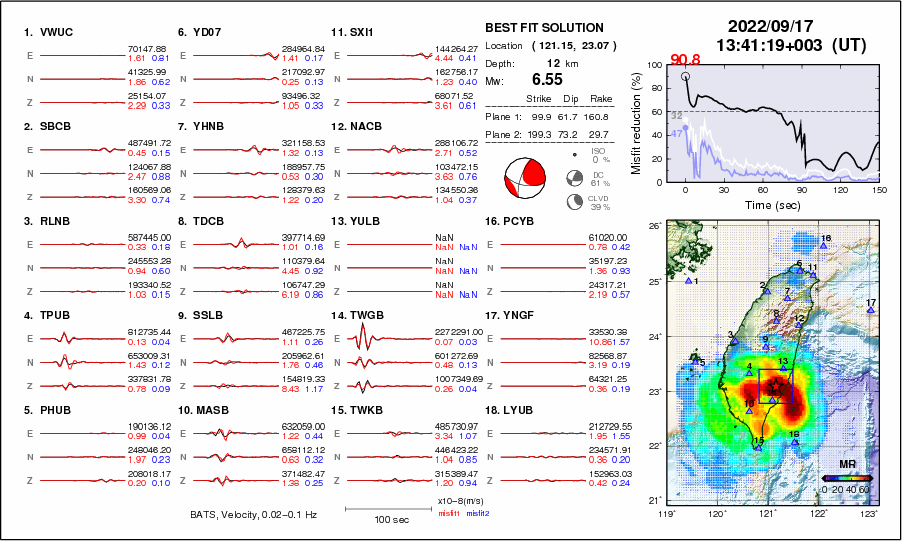The height and width of the screenshot is (541, 902).
Task: Click the BEST FIT SOLUTION title
Action: tap(544, 28)
